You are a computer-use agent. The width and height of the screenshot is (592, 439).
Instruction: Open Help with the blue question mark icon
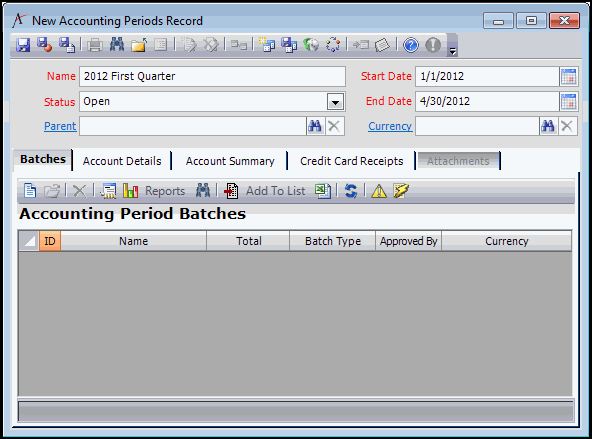(410, 45)
